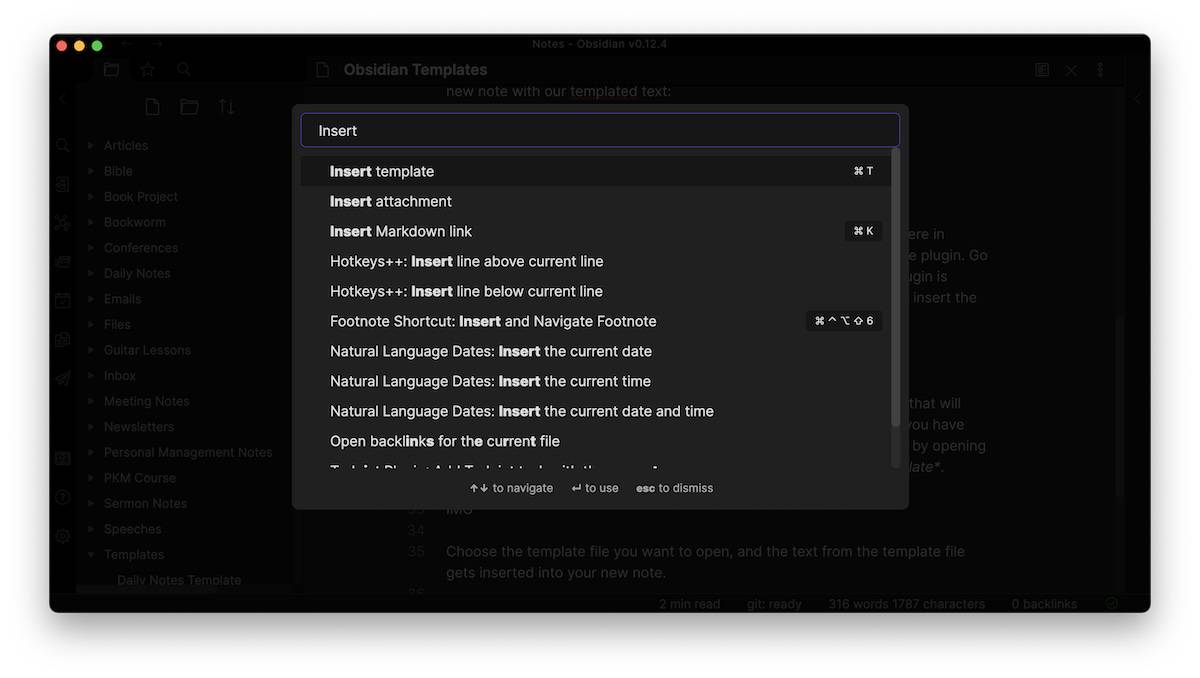Expand the Guitar Lessons folder arrow
Screen dimensions: 1200x678
(x=91, y=350)
